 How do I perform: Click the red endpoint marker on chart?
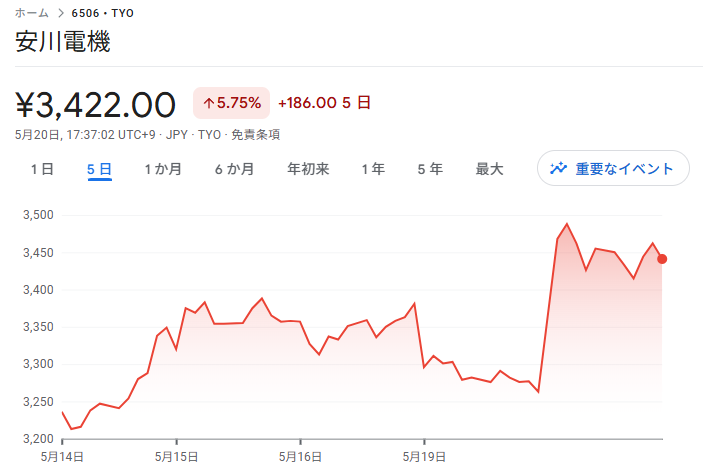pos(662,259)
